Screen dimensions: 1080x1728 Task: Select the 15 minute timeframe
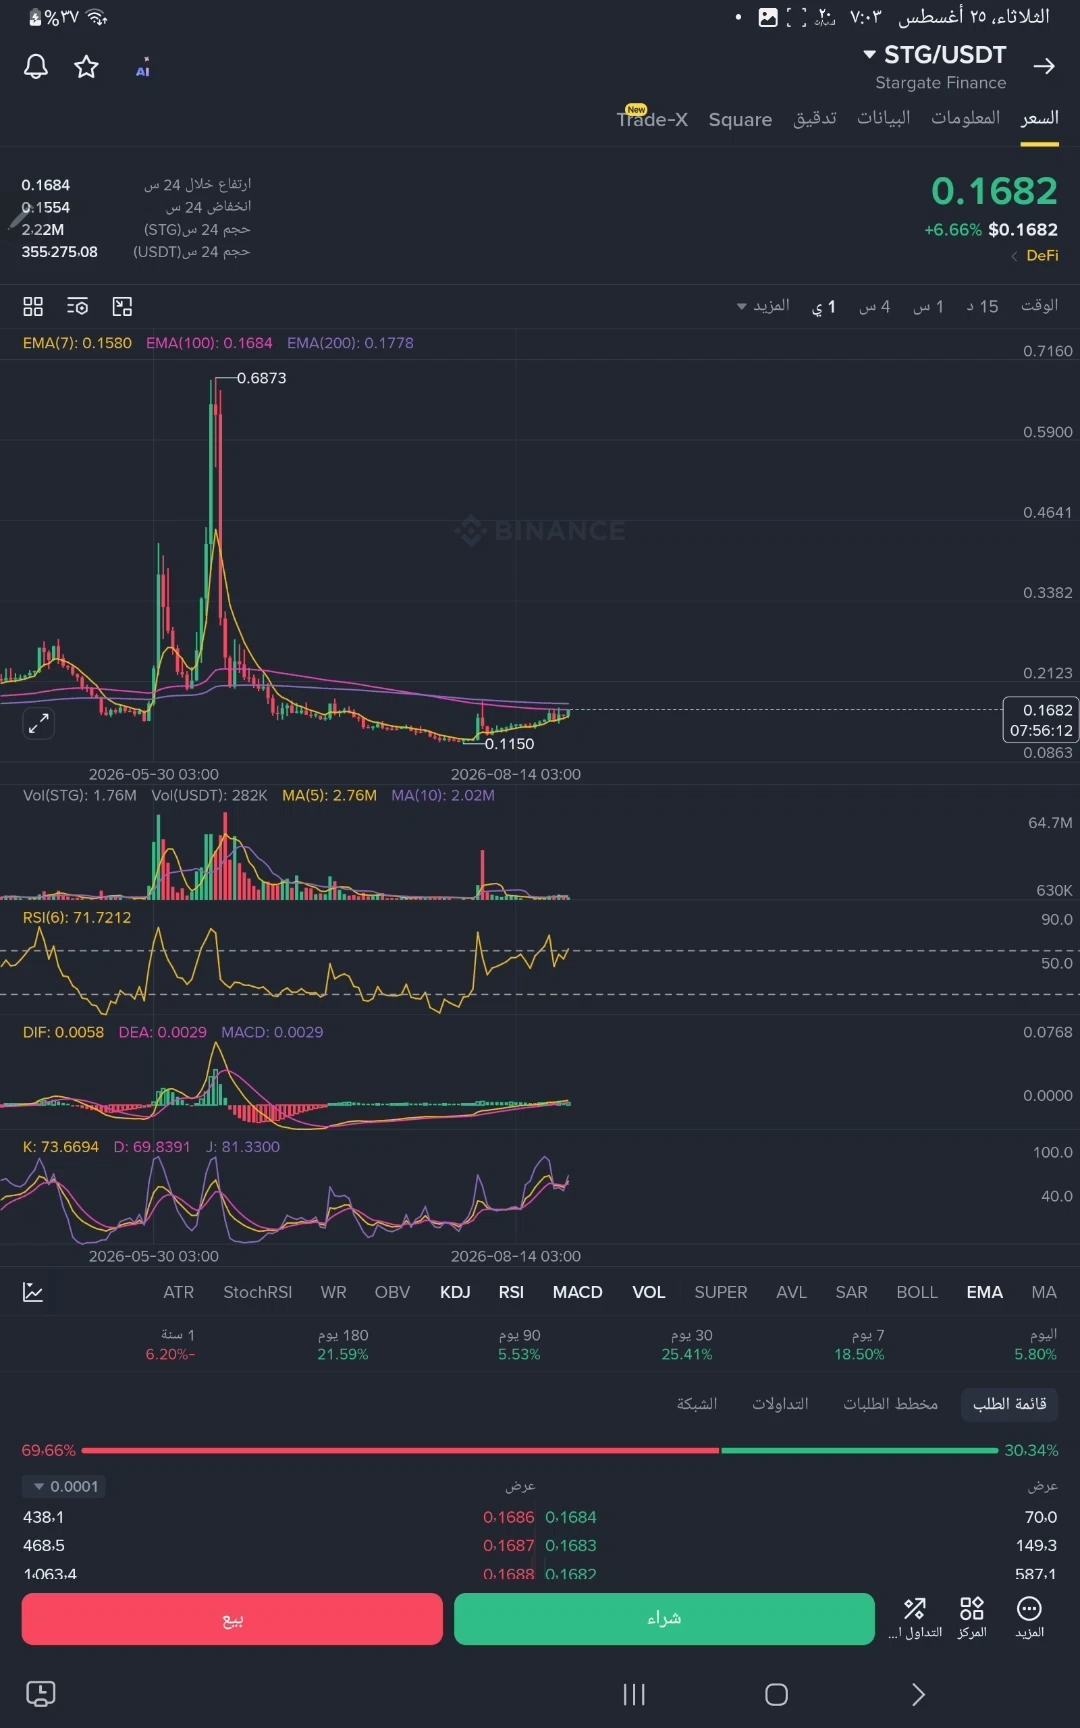coord(982,306)
